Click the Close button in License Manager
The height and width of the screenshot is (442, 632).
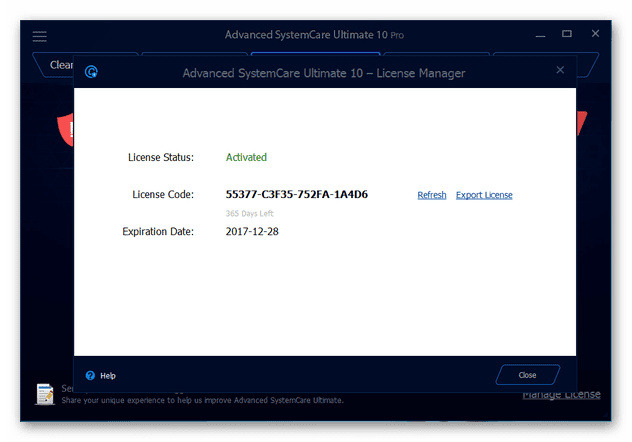pos(528,375)
